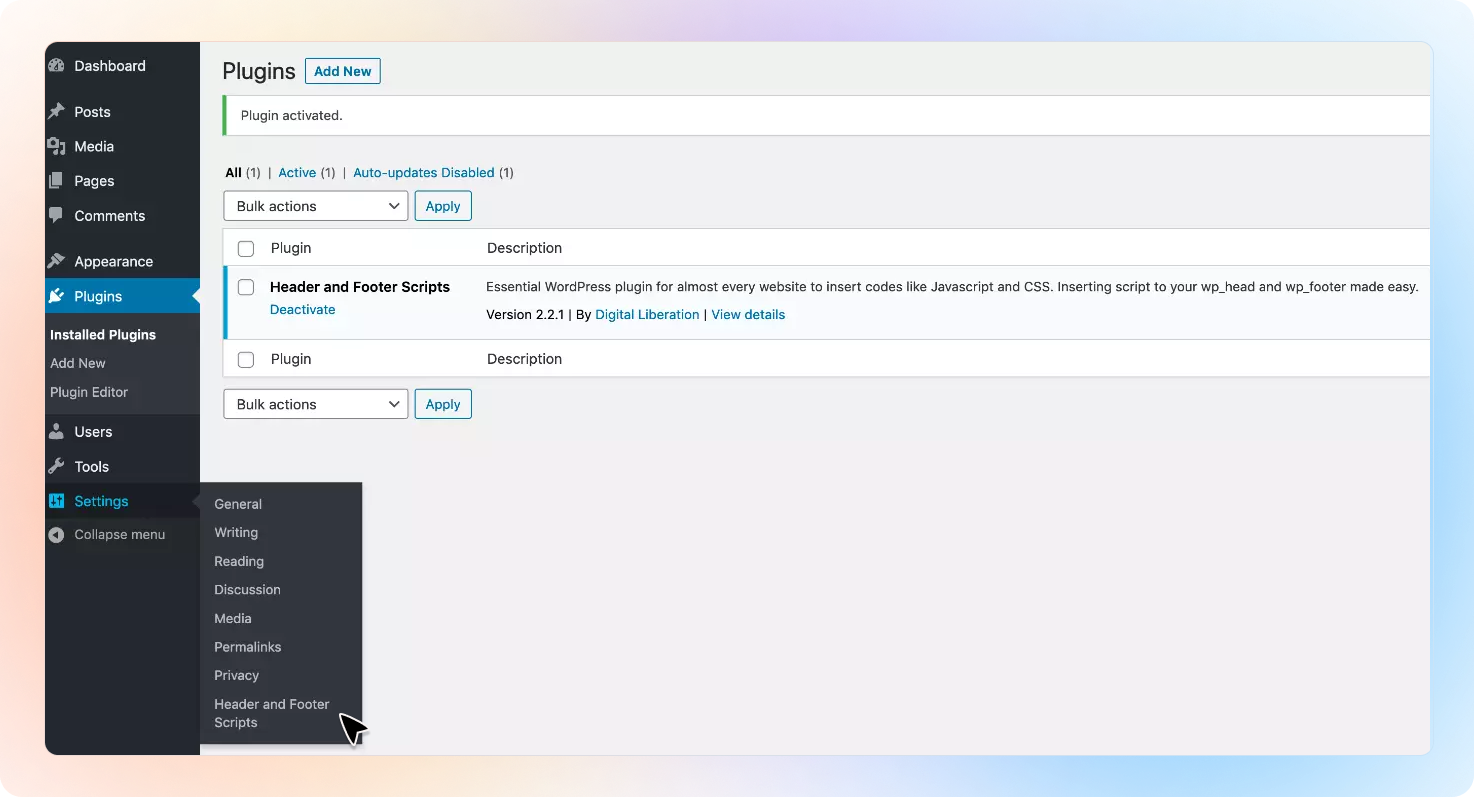Open Plugin Editor in the sidebar
Viewport: 1474px width, 797px height.
[89, 392]
